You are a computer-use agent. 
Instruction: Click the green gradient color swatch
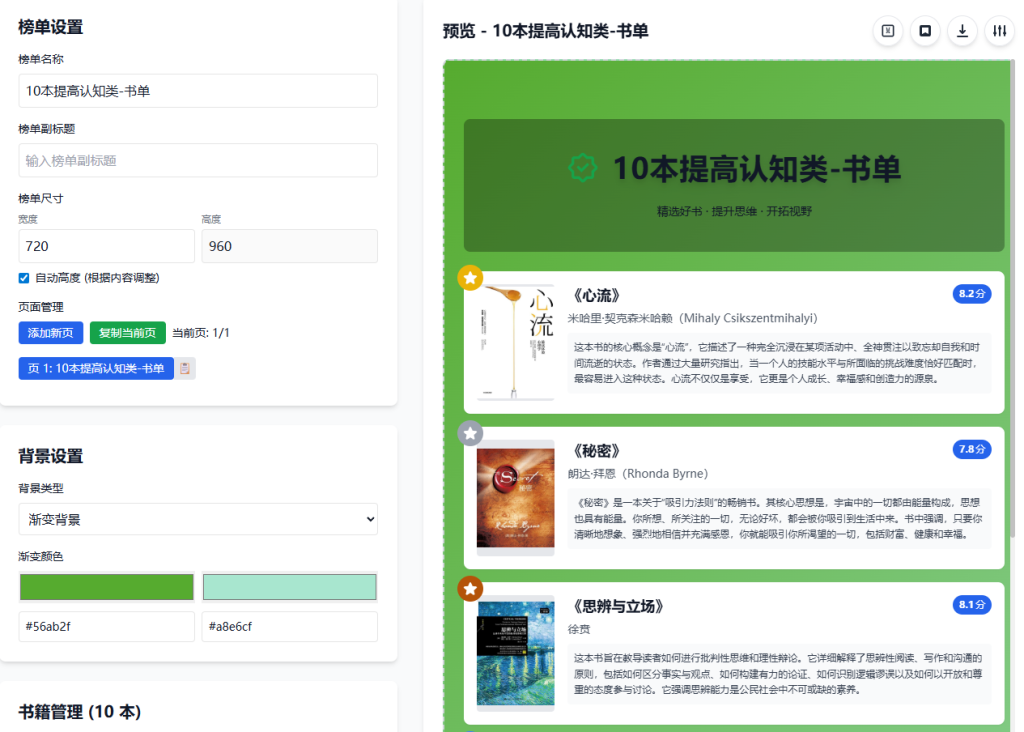coord(107,587)
